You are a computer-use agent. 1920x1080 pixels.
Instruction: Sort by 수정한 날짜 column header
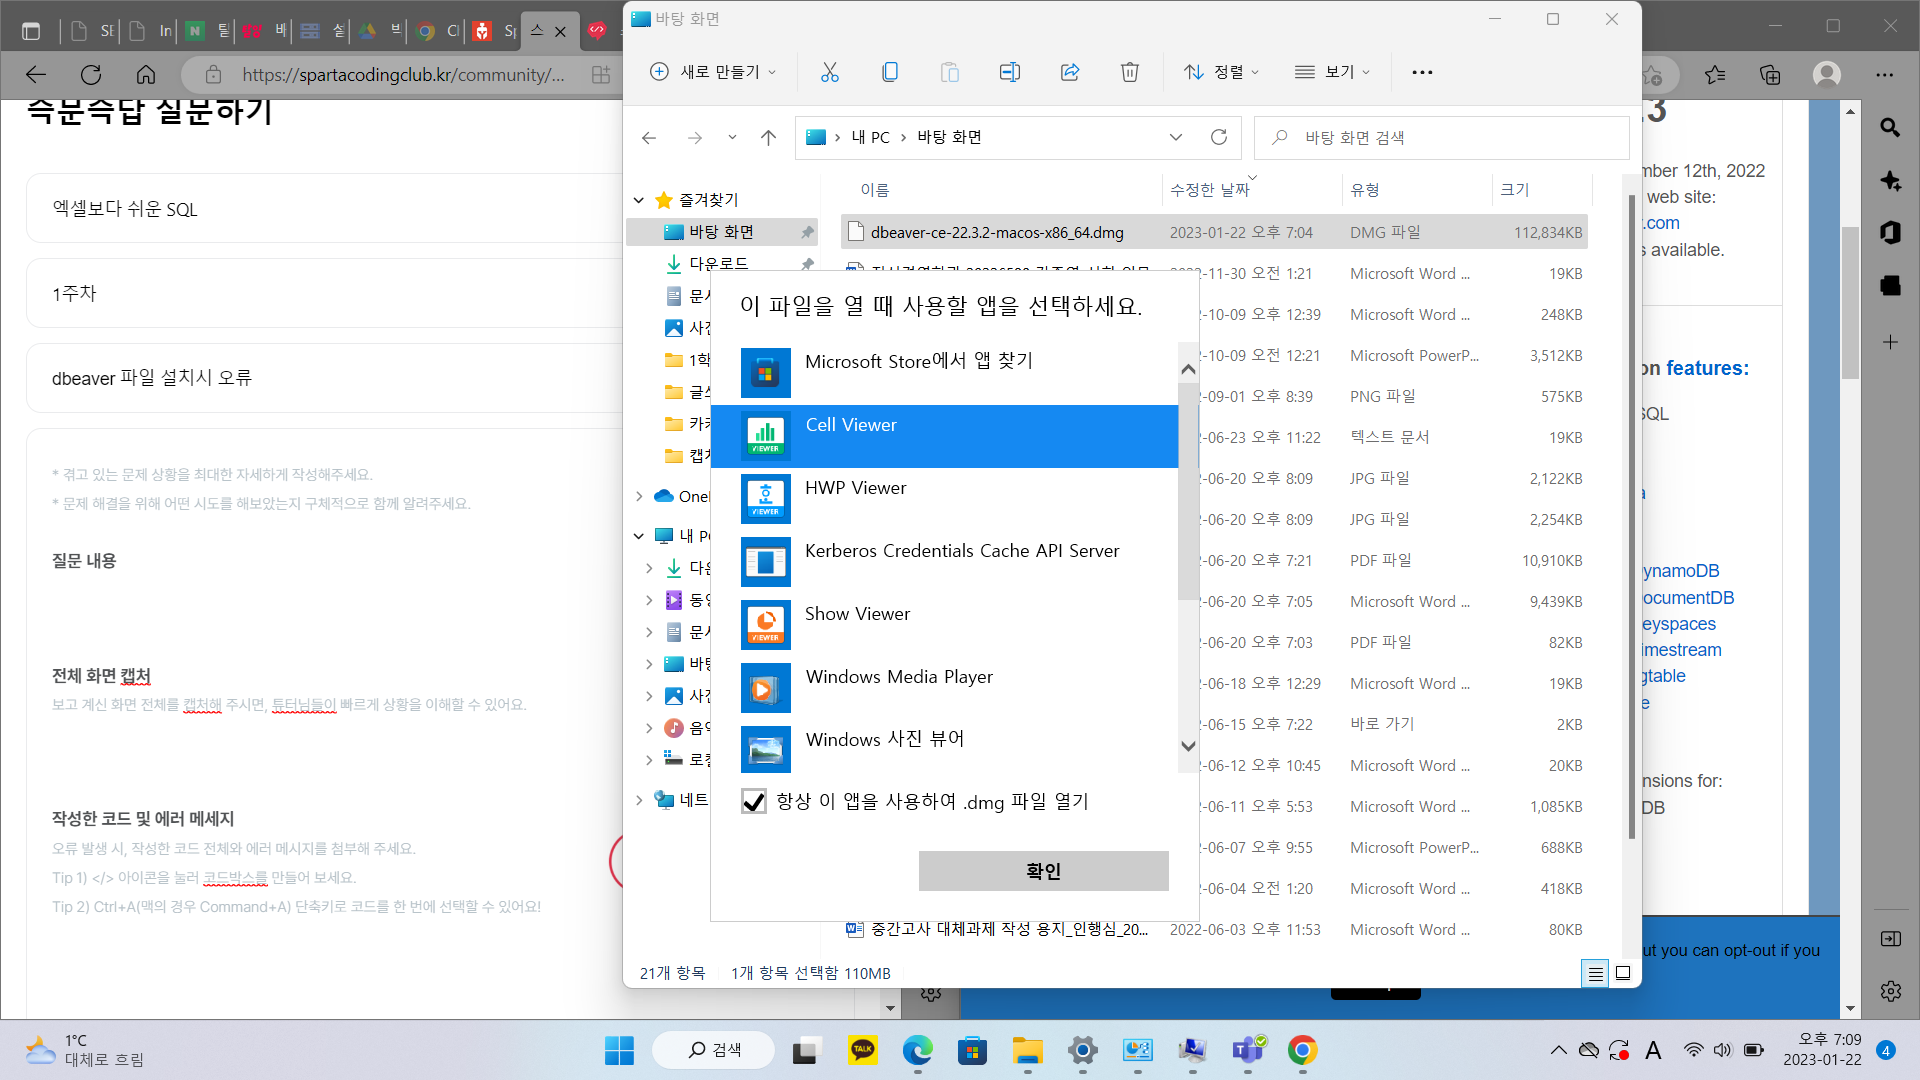pyautogui.click(x=1210, y=190)
